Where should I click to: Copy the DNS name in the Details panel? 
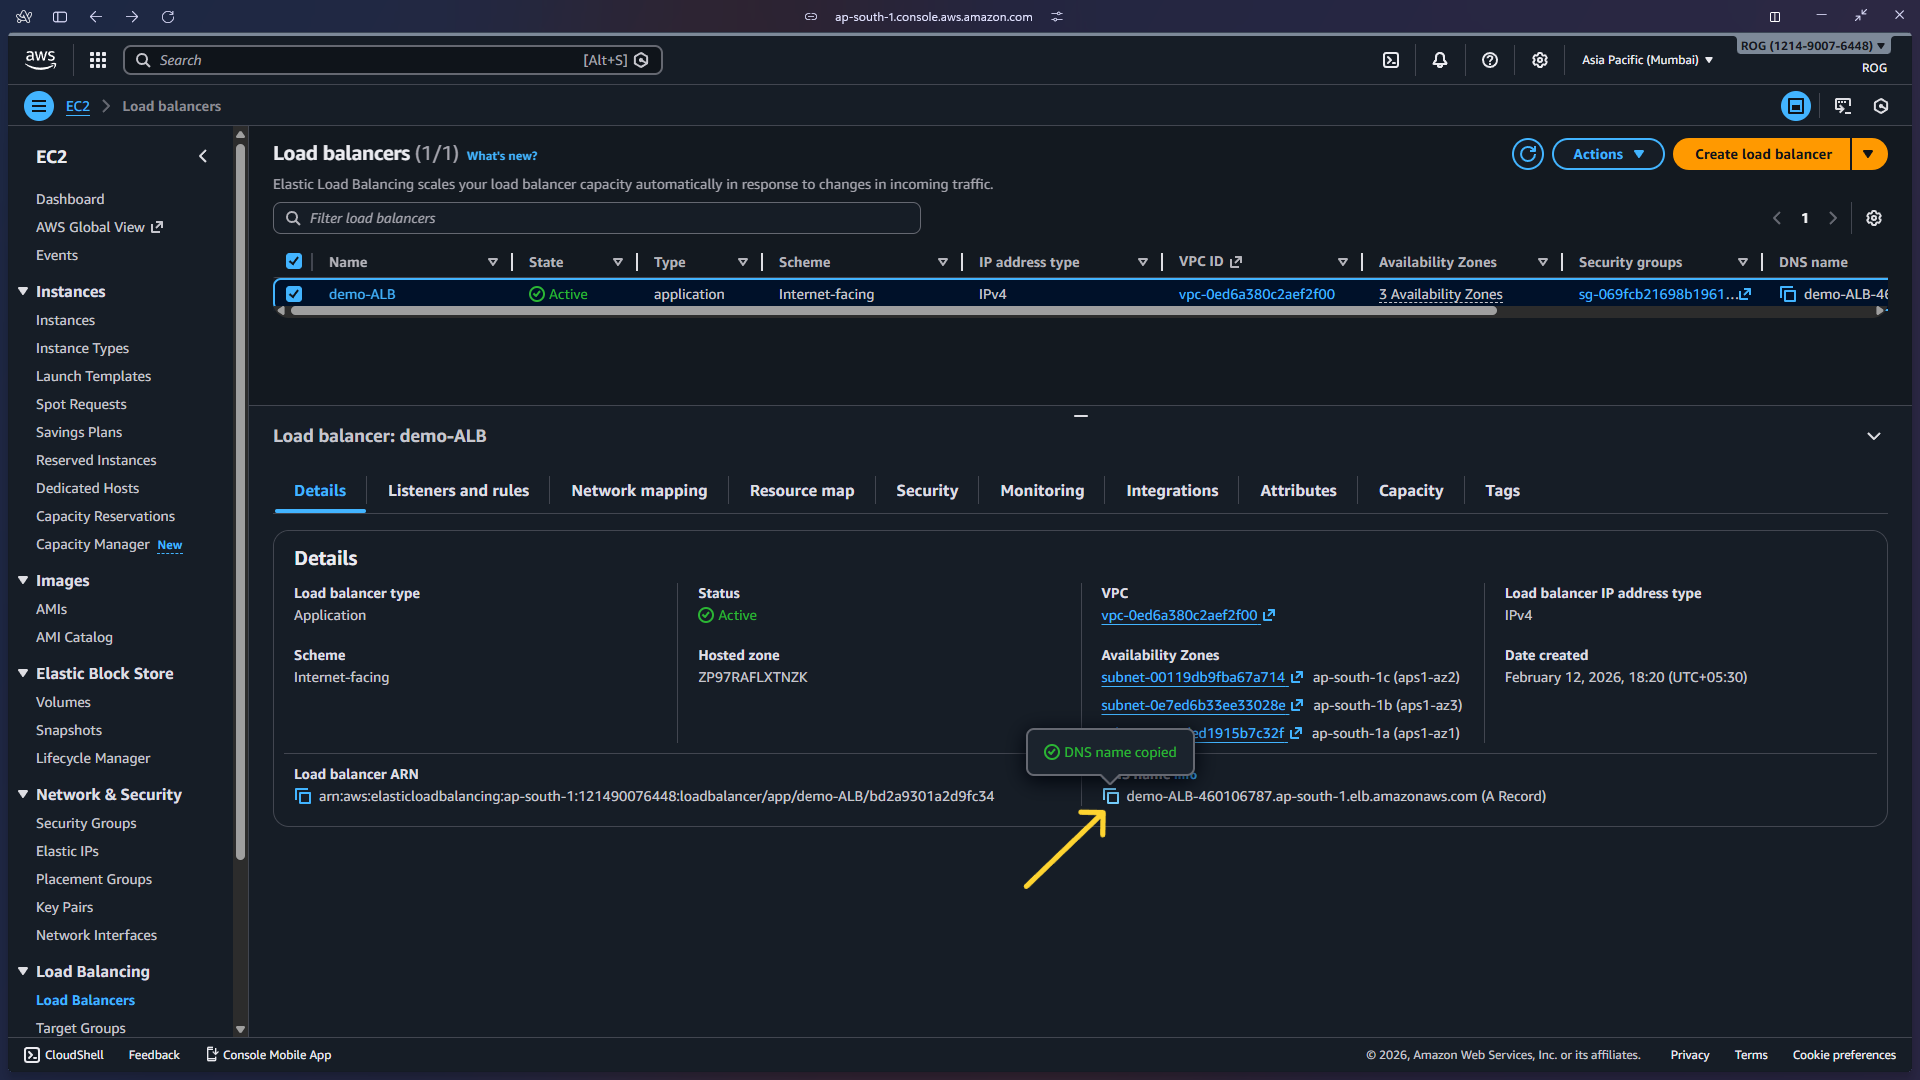pos(1111,796)
